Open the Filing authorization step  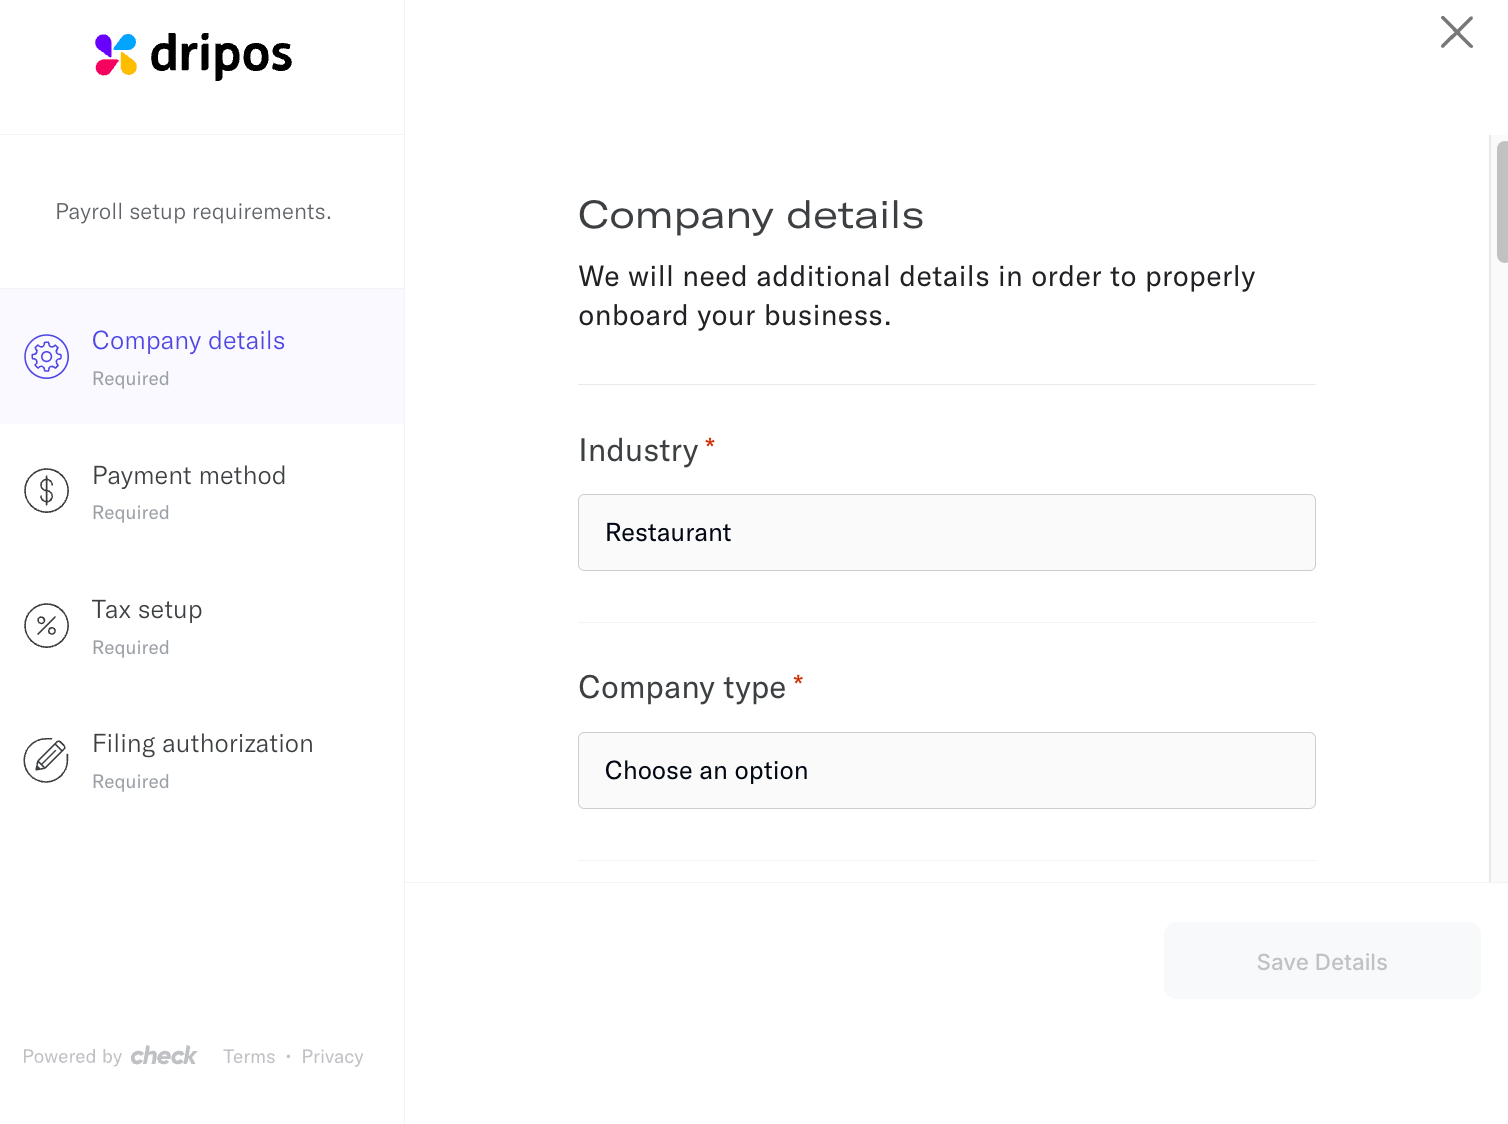click(203, 744)
